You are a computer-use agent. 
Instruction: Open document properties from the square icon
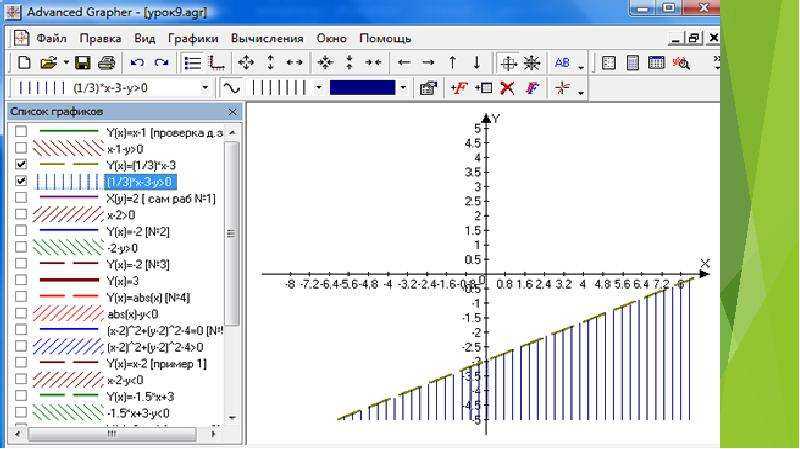tap(608, 63)
